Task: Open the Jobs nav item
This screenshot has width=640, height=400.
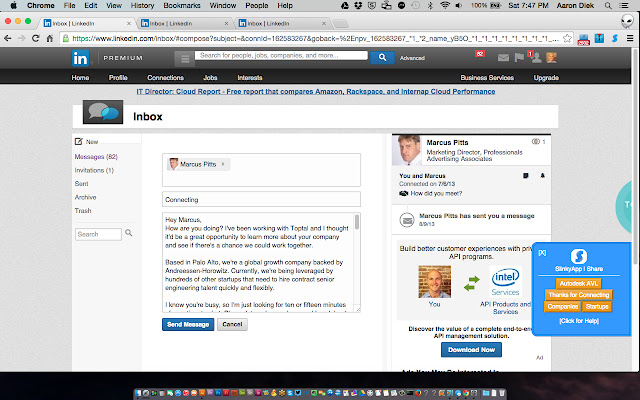Action: [210, 78]
